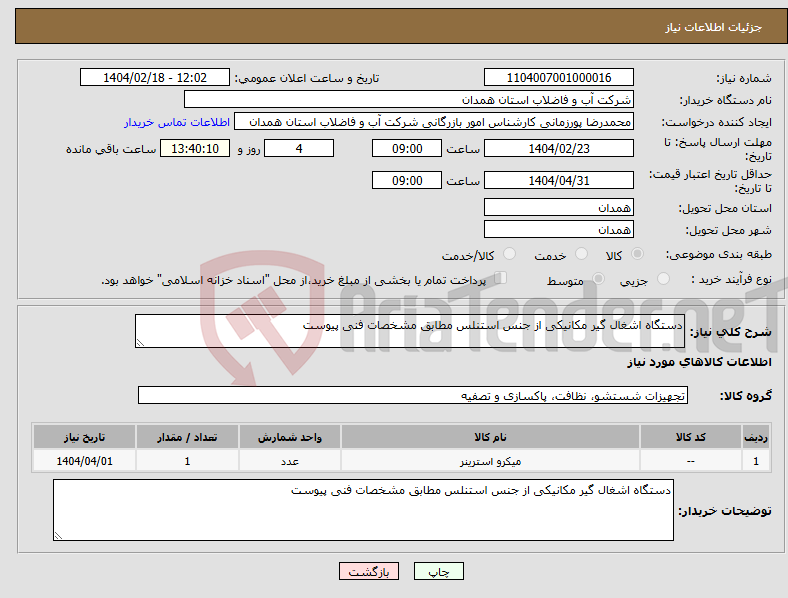Click the response deadline date 1404/02/23

tap(558, 148)
